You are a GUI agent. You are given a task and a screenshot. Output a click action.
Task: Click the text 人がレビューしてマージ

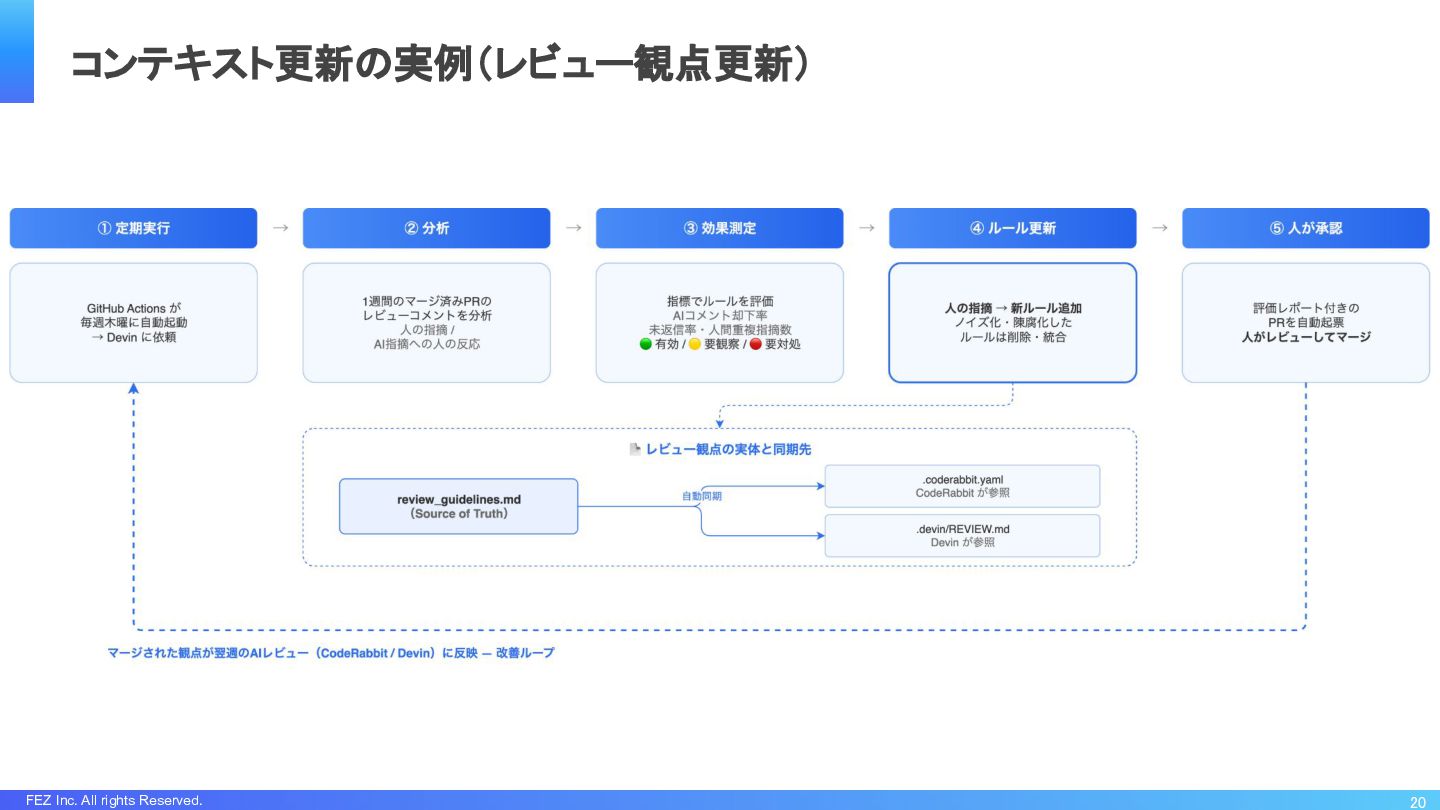click(x=1306, y=337)
